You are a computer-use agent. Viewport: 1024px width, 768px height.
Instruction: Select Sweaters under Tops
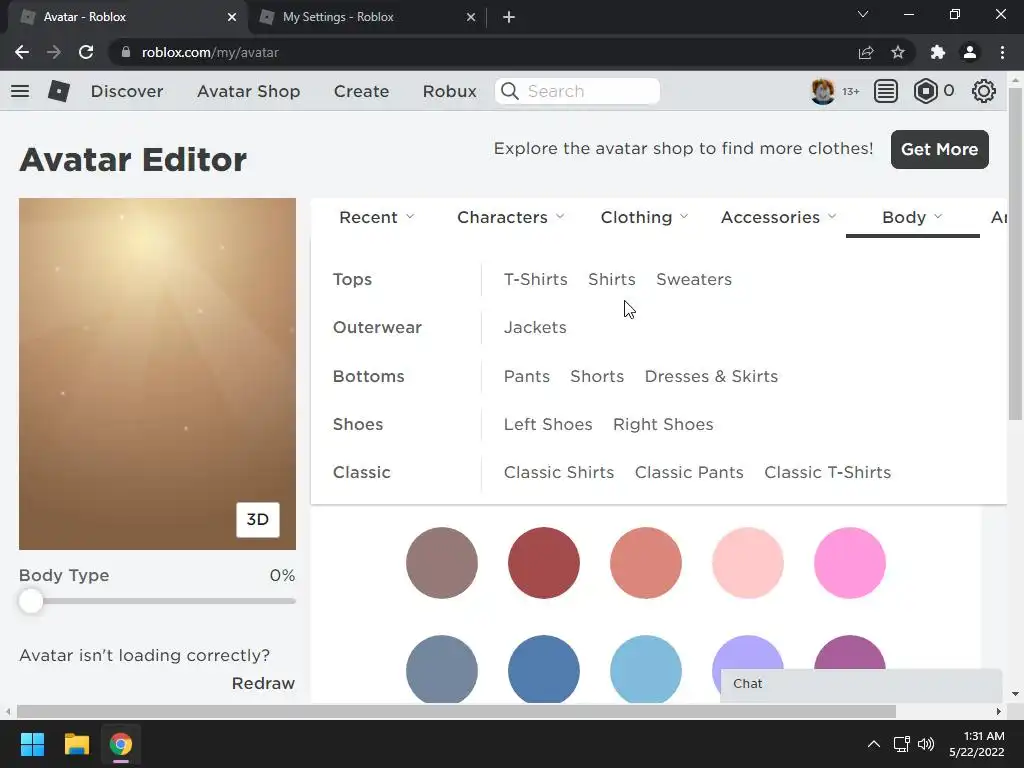click(694, 280)
